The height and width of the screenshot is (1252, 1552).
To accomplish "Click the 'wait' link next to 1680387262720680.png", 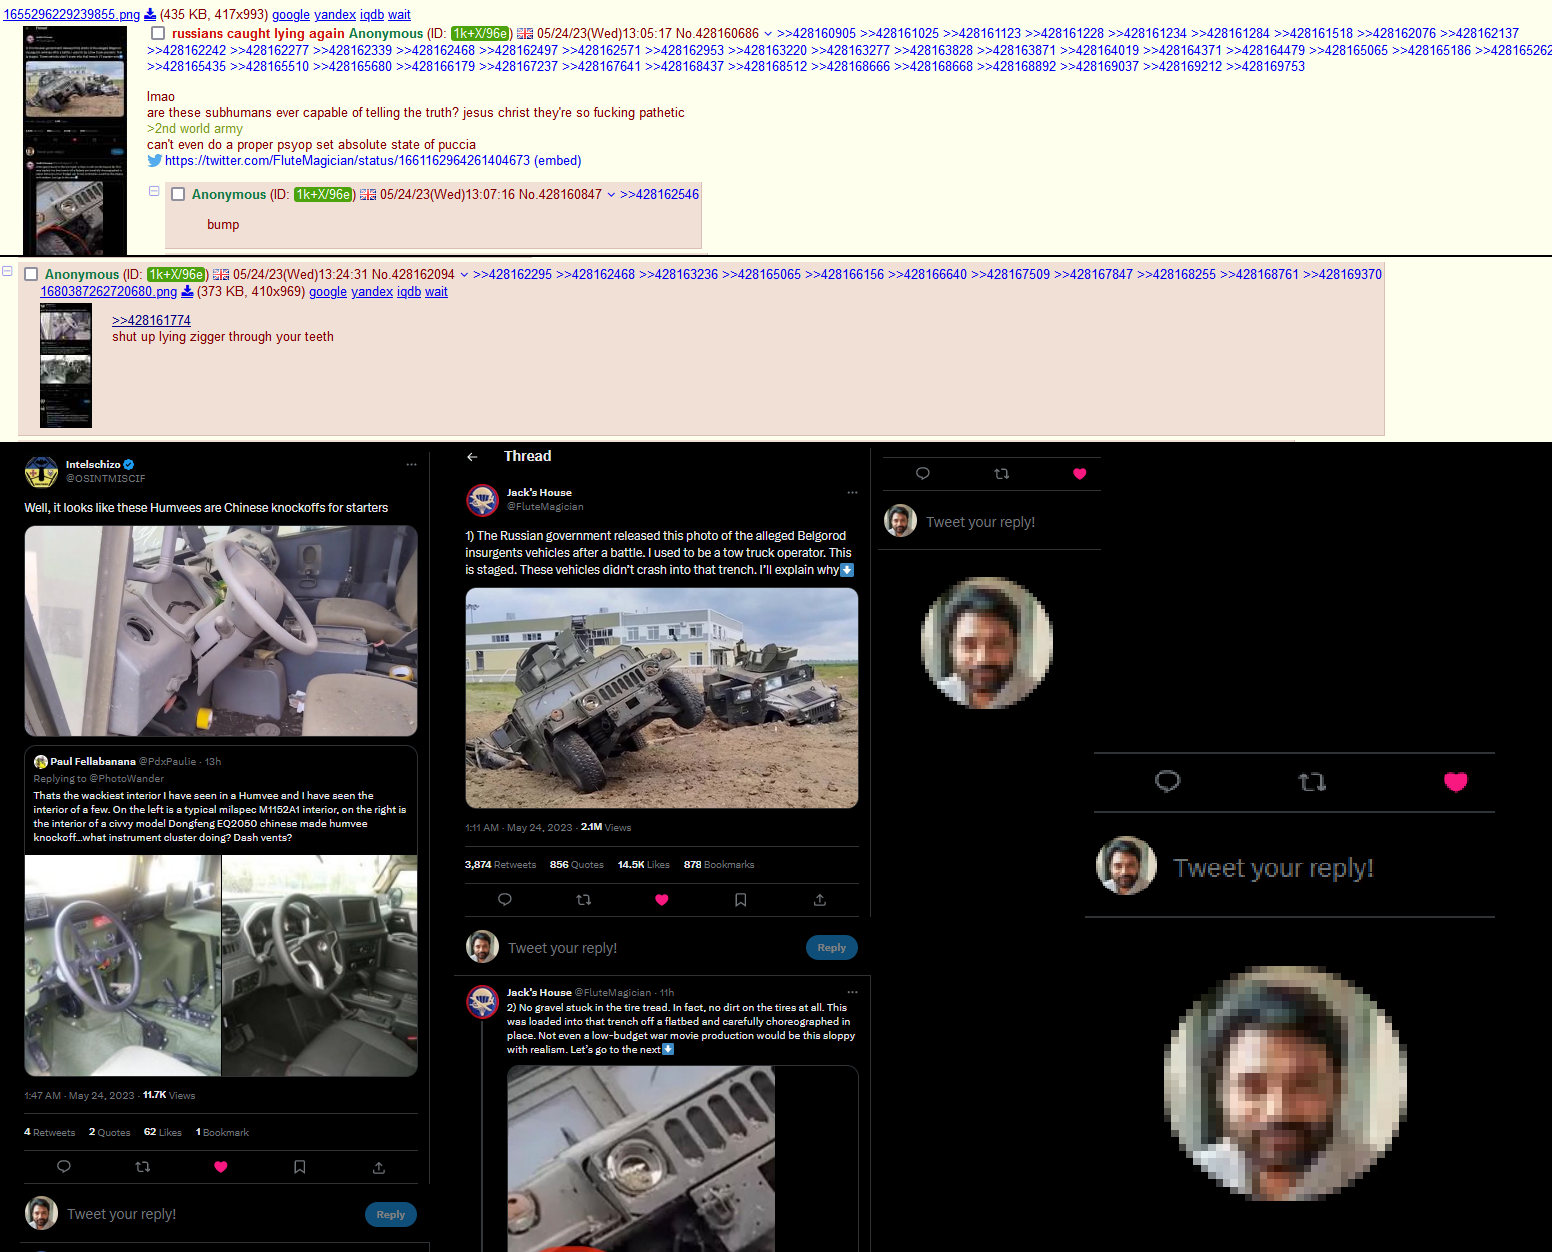I will click(x=437, y=292).
